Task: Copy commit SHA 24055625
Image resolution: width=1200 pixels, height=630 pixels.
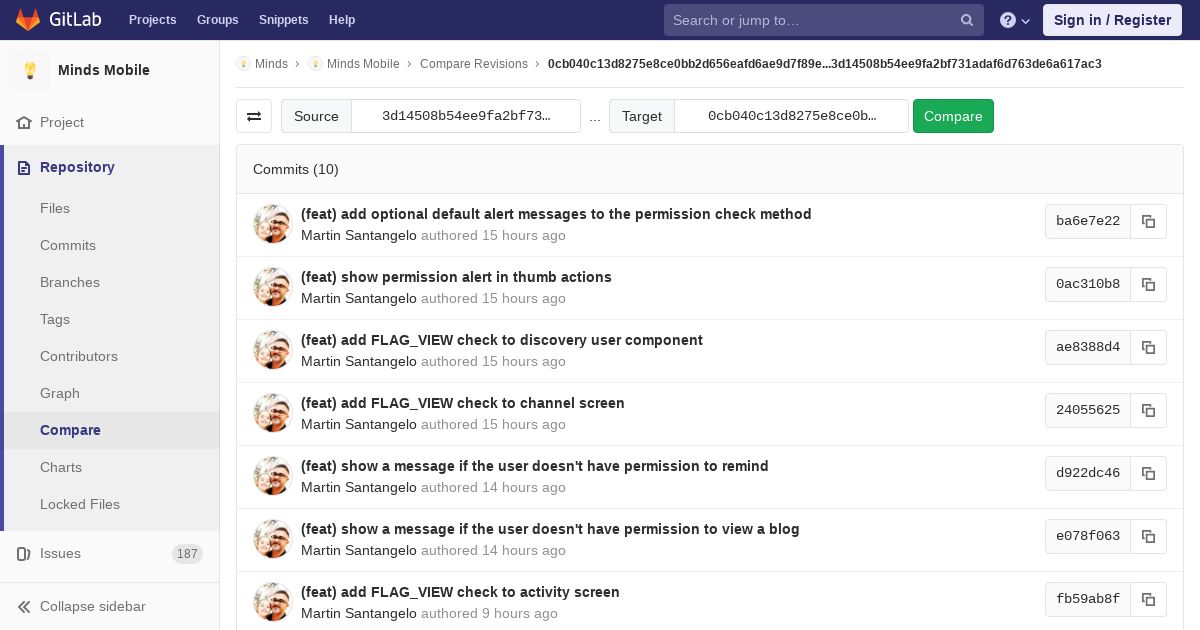Action: click(x=1148, y=410)
